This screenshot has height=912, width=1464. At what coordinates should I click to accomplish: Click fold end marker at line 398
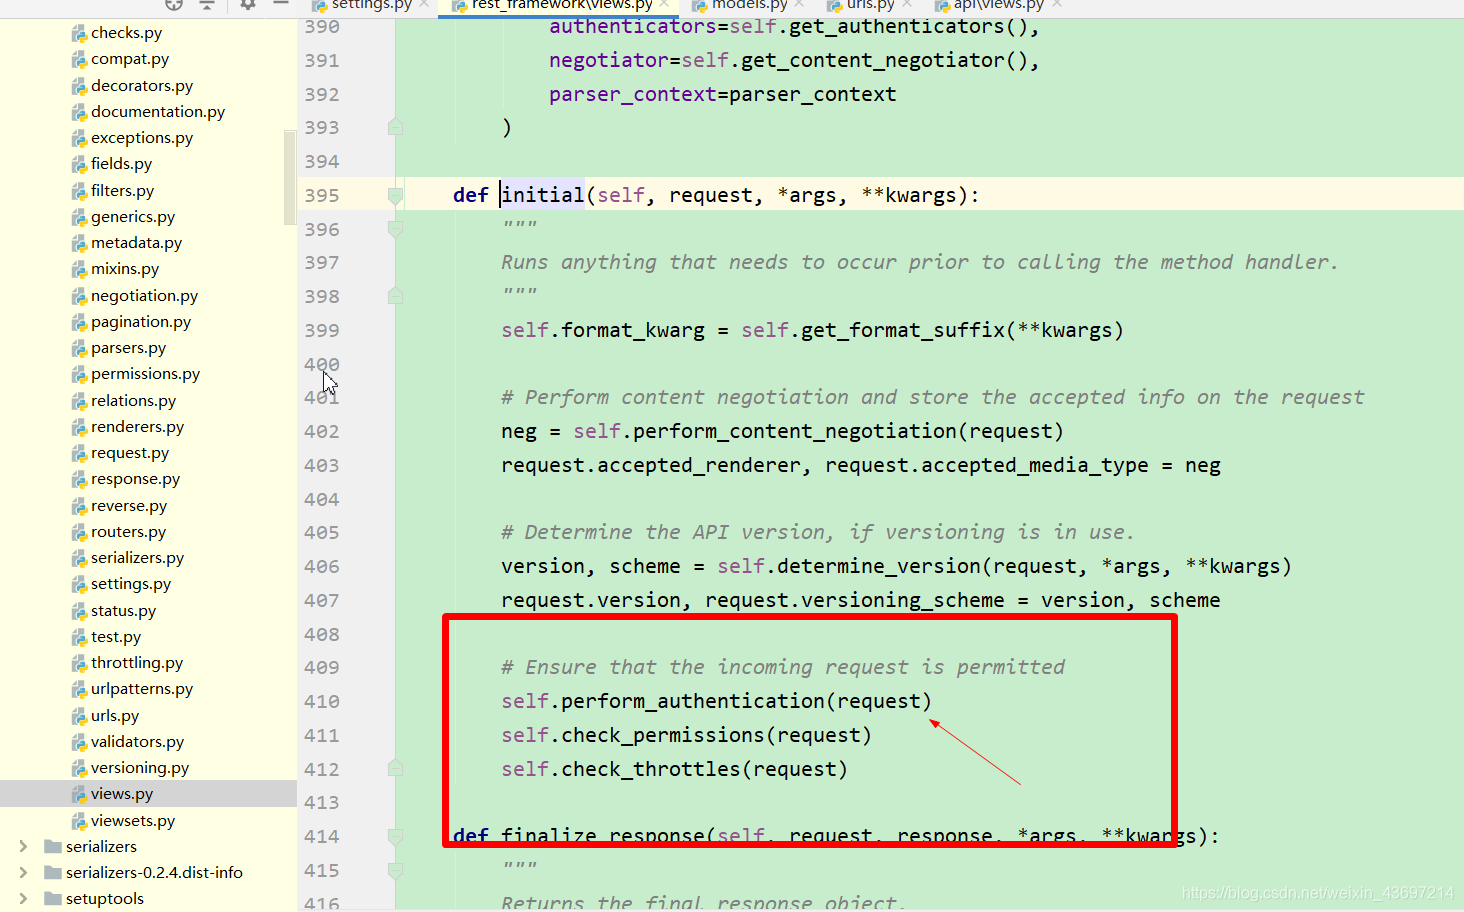(396, 296)
